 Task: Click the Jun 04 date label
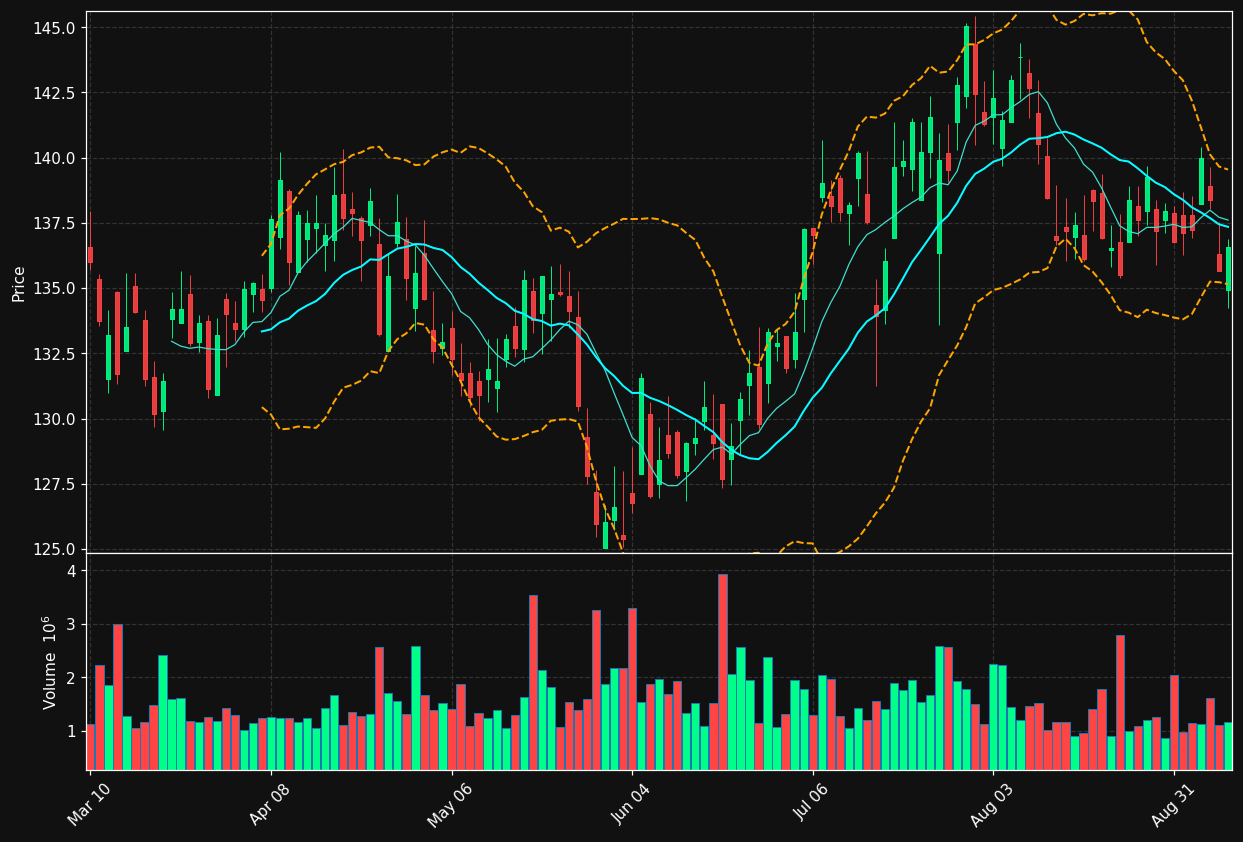point(631,805)
